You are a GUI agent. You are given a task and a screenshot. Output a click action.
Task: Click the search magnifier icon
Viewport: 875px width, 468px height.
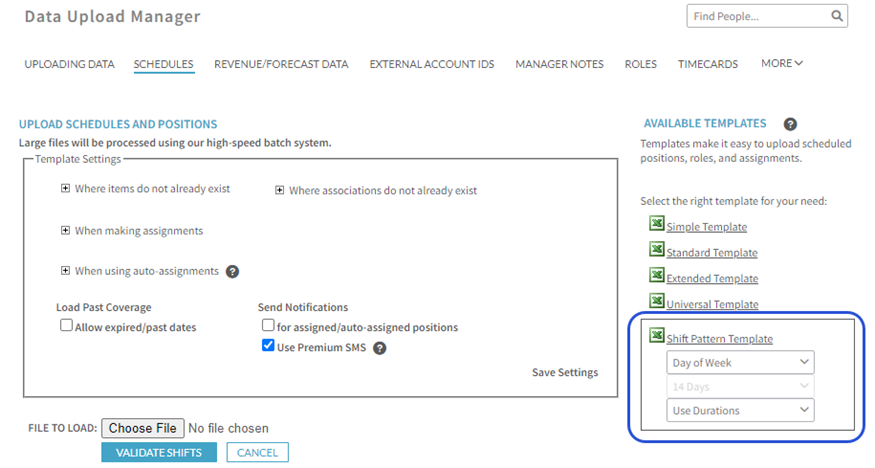(x=836, y=16)
